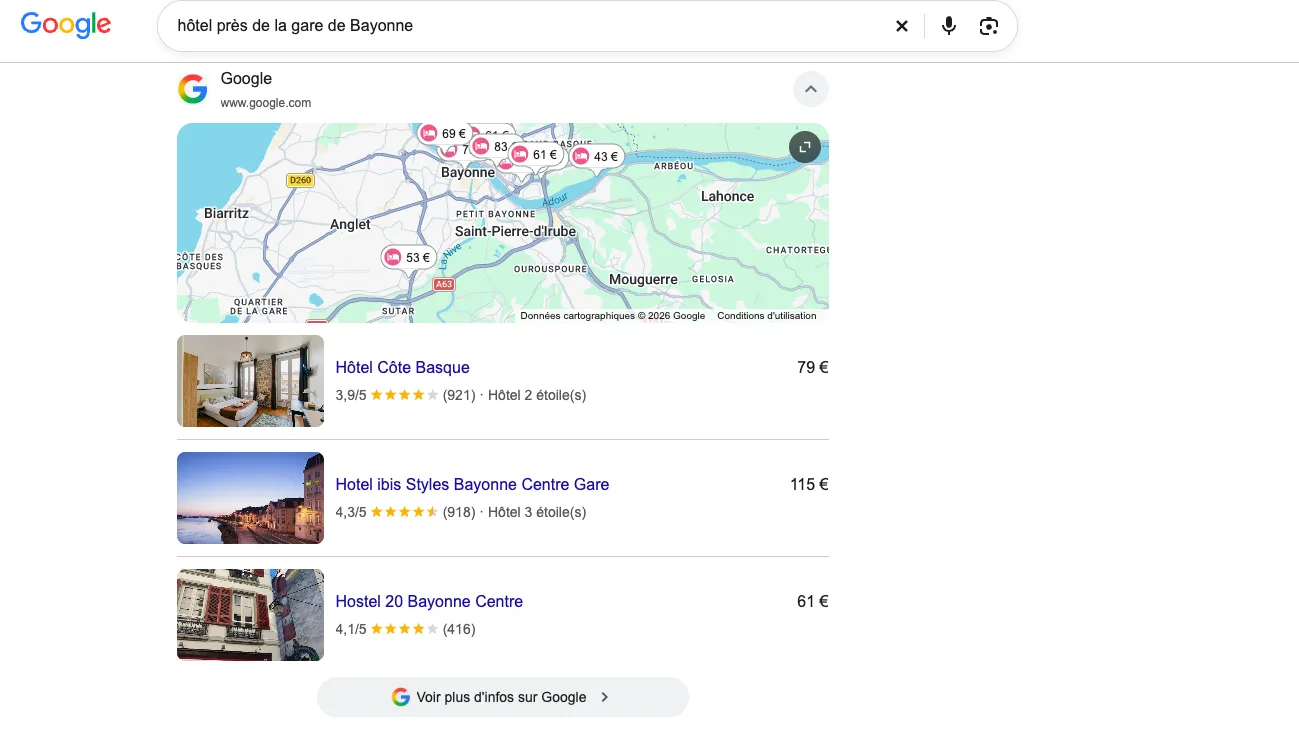The image size is (1299, 729).
Task: Click the 3,9/5 rating with 921 reviews
Action: pyautogui.click(x=405, y=395)
